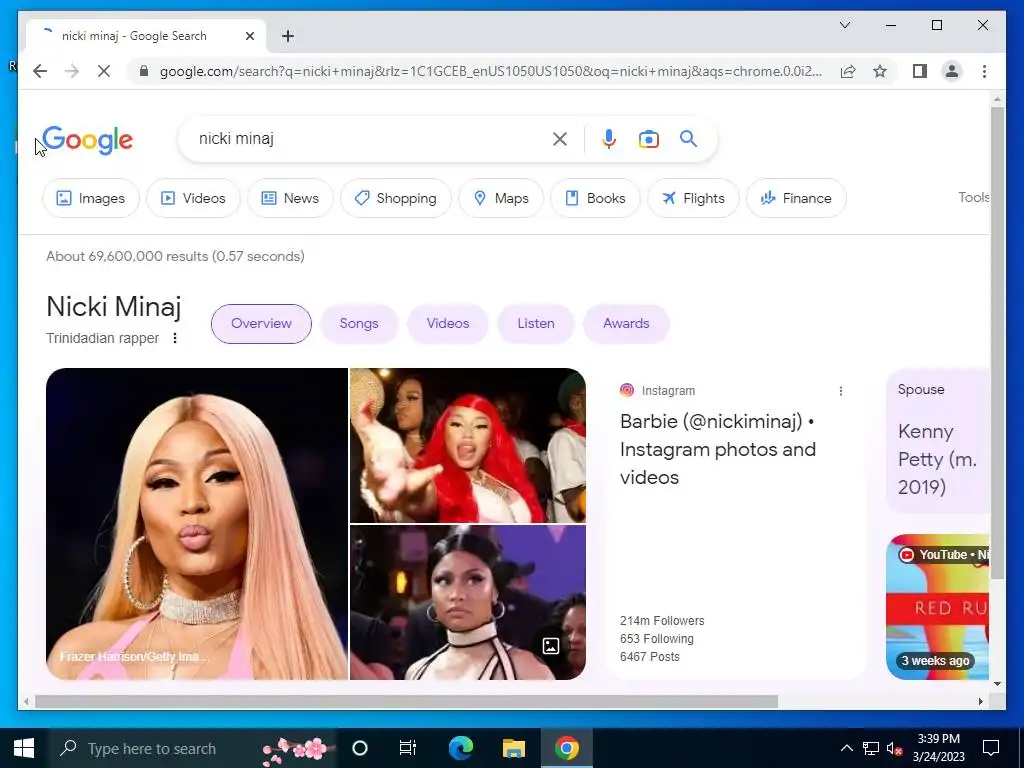
Task: Submit search with magnifying glass
Action: tap(688, 138)
